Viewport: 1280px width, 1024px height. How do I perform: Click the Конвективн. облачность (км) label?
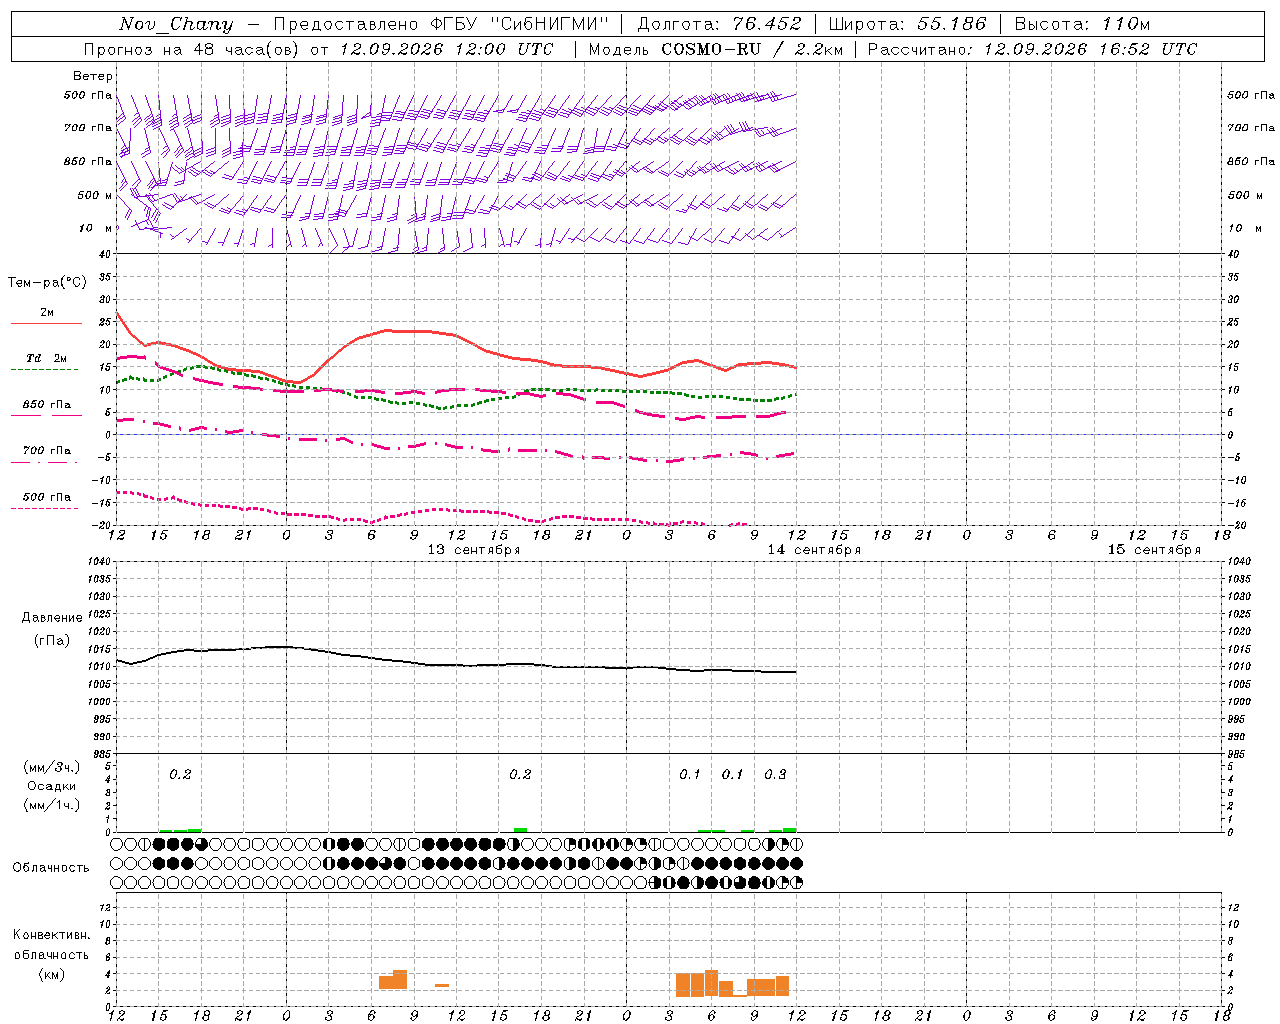pos(52,954)
